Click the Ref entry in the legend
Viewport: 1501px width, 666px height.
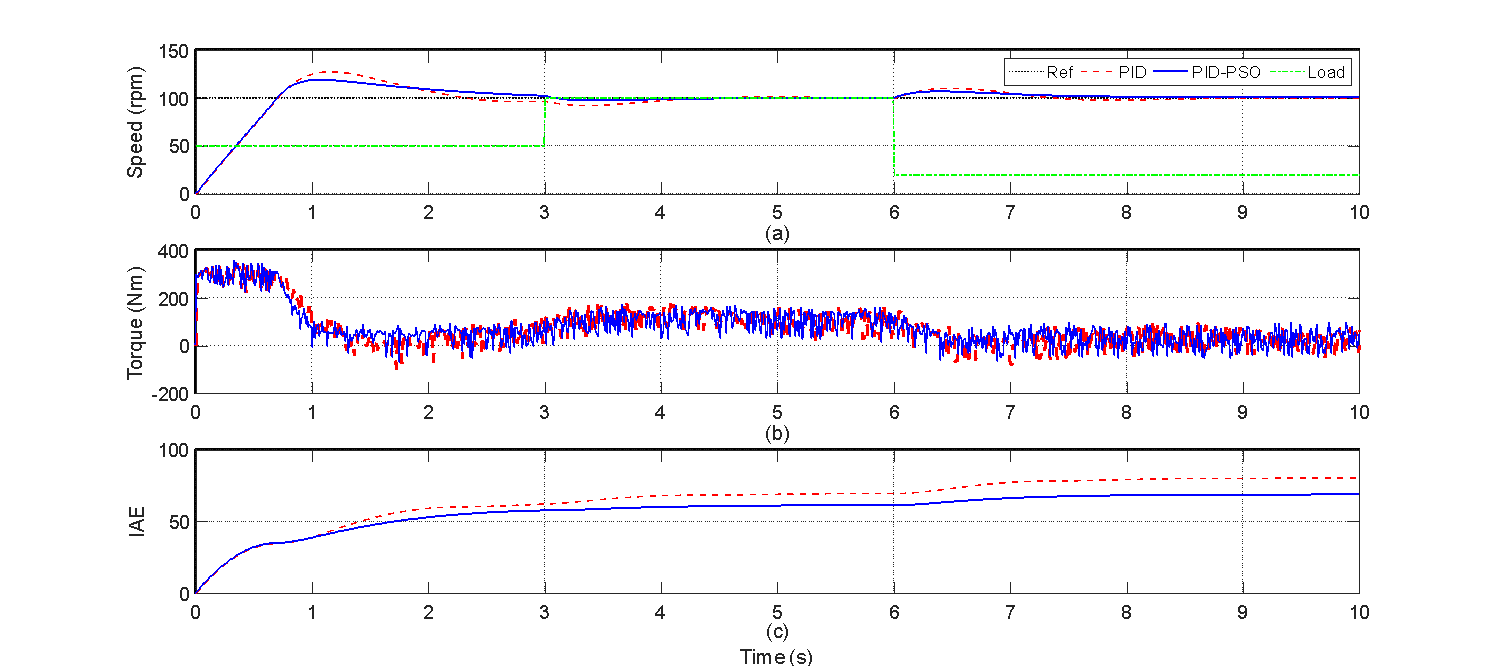[1059, 72]
